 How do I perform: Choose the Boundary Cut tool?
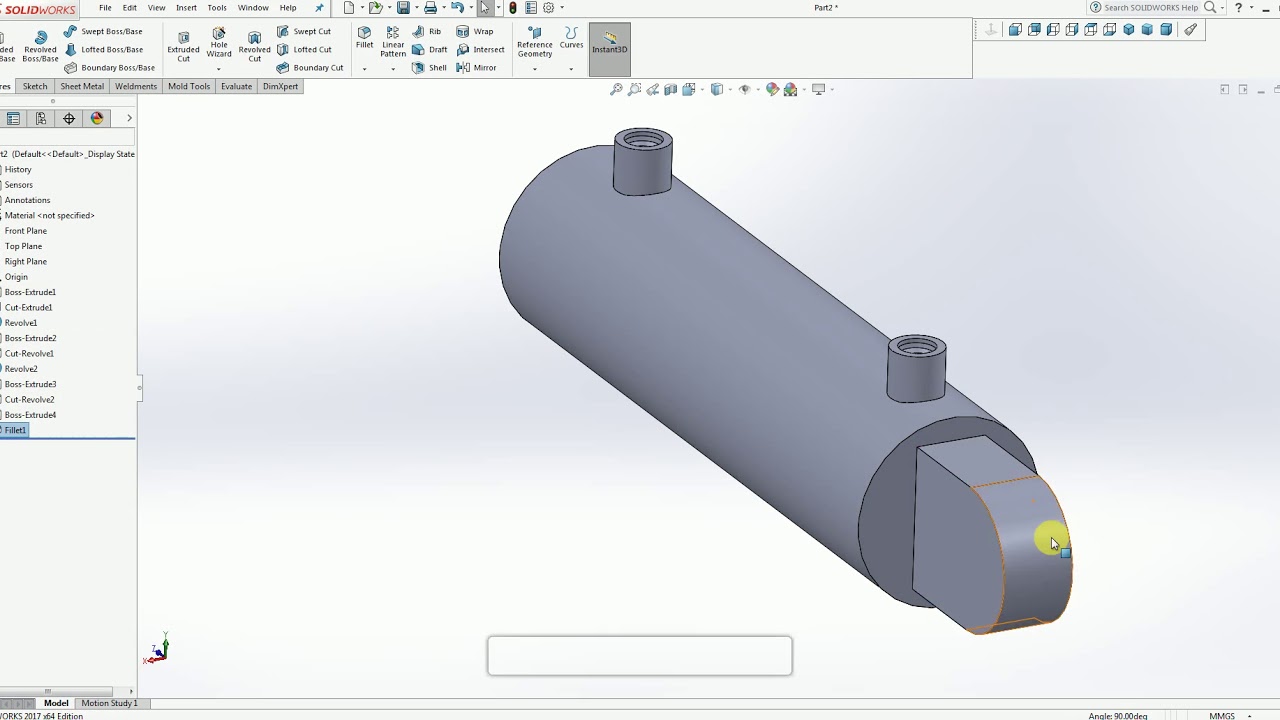(x=310, y=67)
